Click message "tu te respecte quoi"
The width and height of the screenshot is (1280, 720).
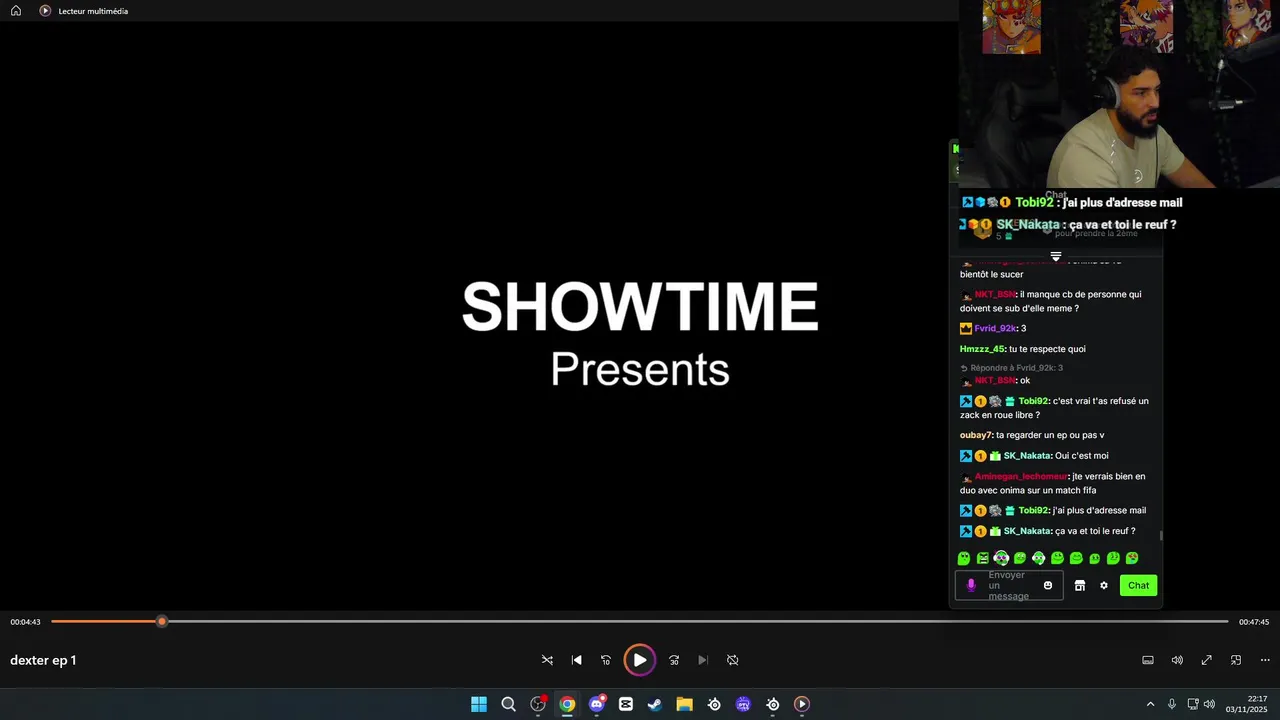pyautogui.click(x=1047, y=349)
